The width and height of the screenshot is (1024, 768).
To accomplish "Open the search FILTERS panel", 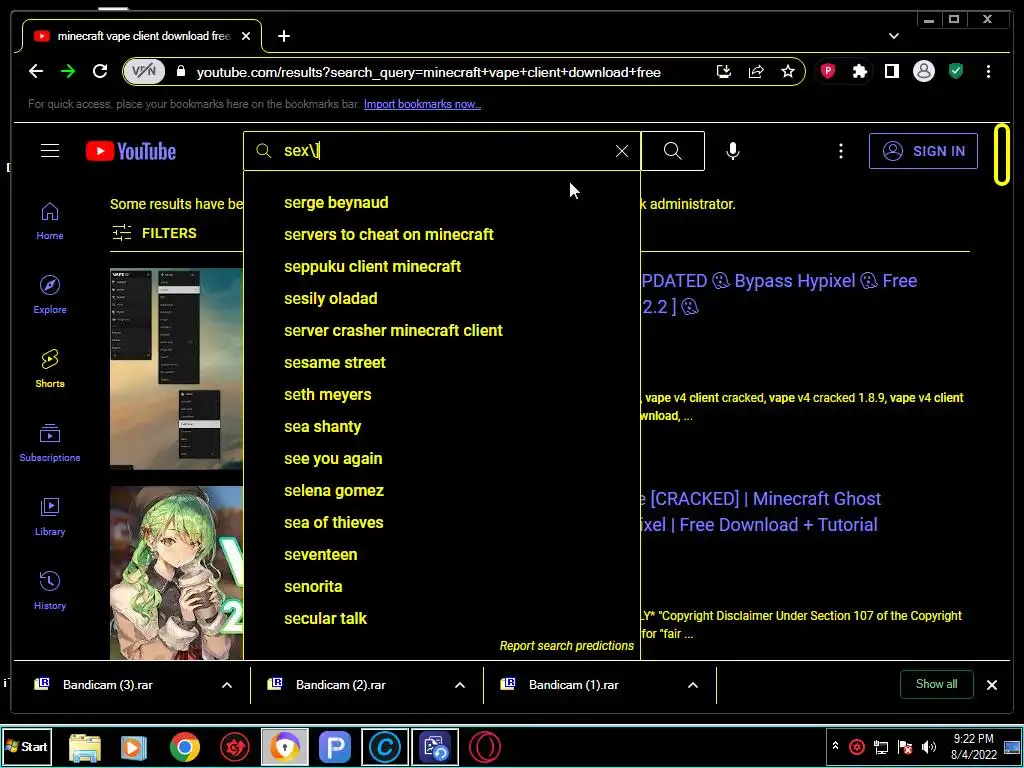I will pos(154,233).
